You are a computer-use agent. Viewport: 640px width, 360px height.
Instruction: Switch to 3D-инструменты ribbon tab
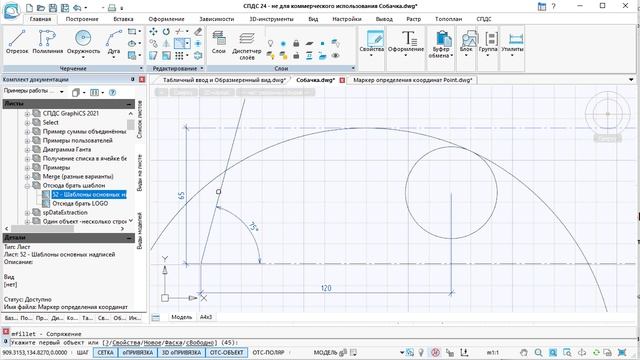[x=271, y=19]
